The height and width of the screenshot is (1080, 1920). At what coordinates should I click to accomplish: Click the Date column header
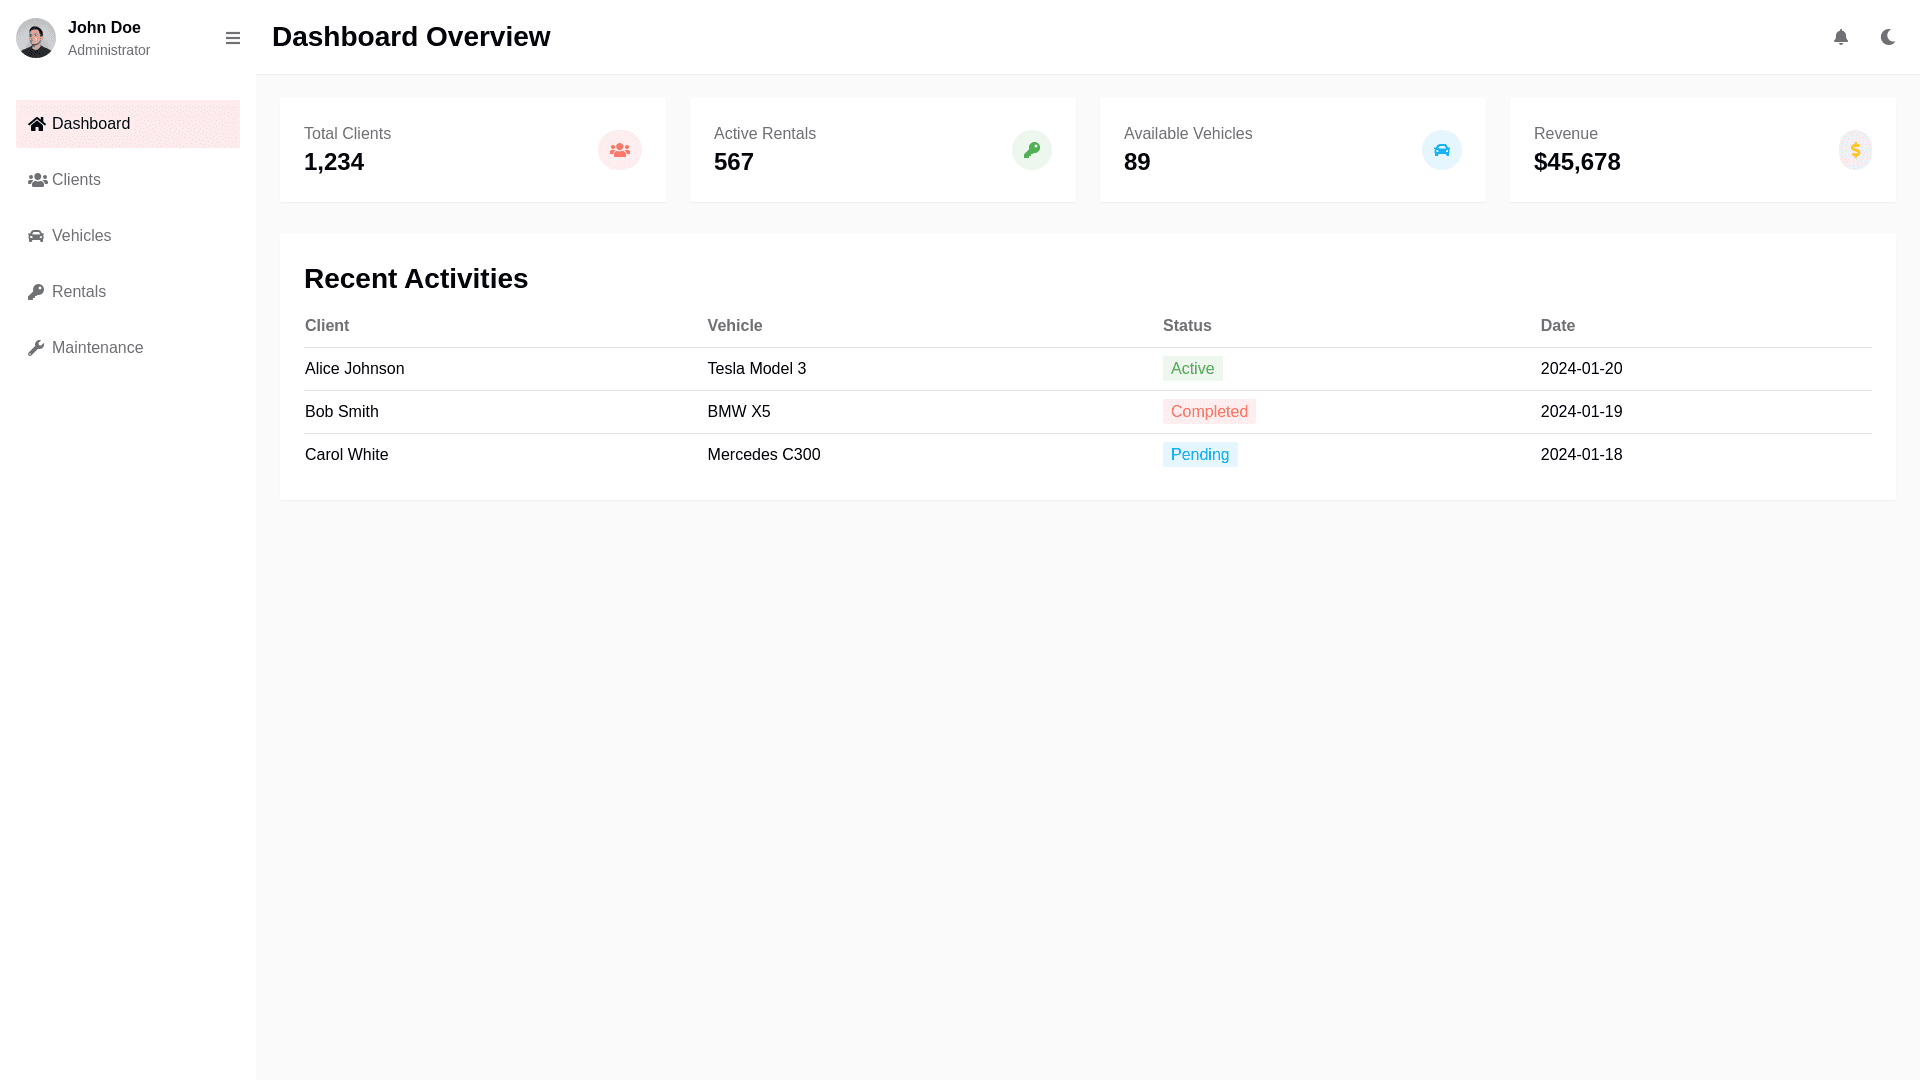click(x=1557, y=326)
